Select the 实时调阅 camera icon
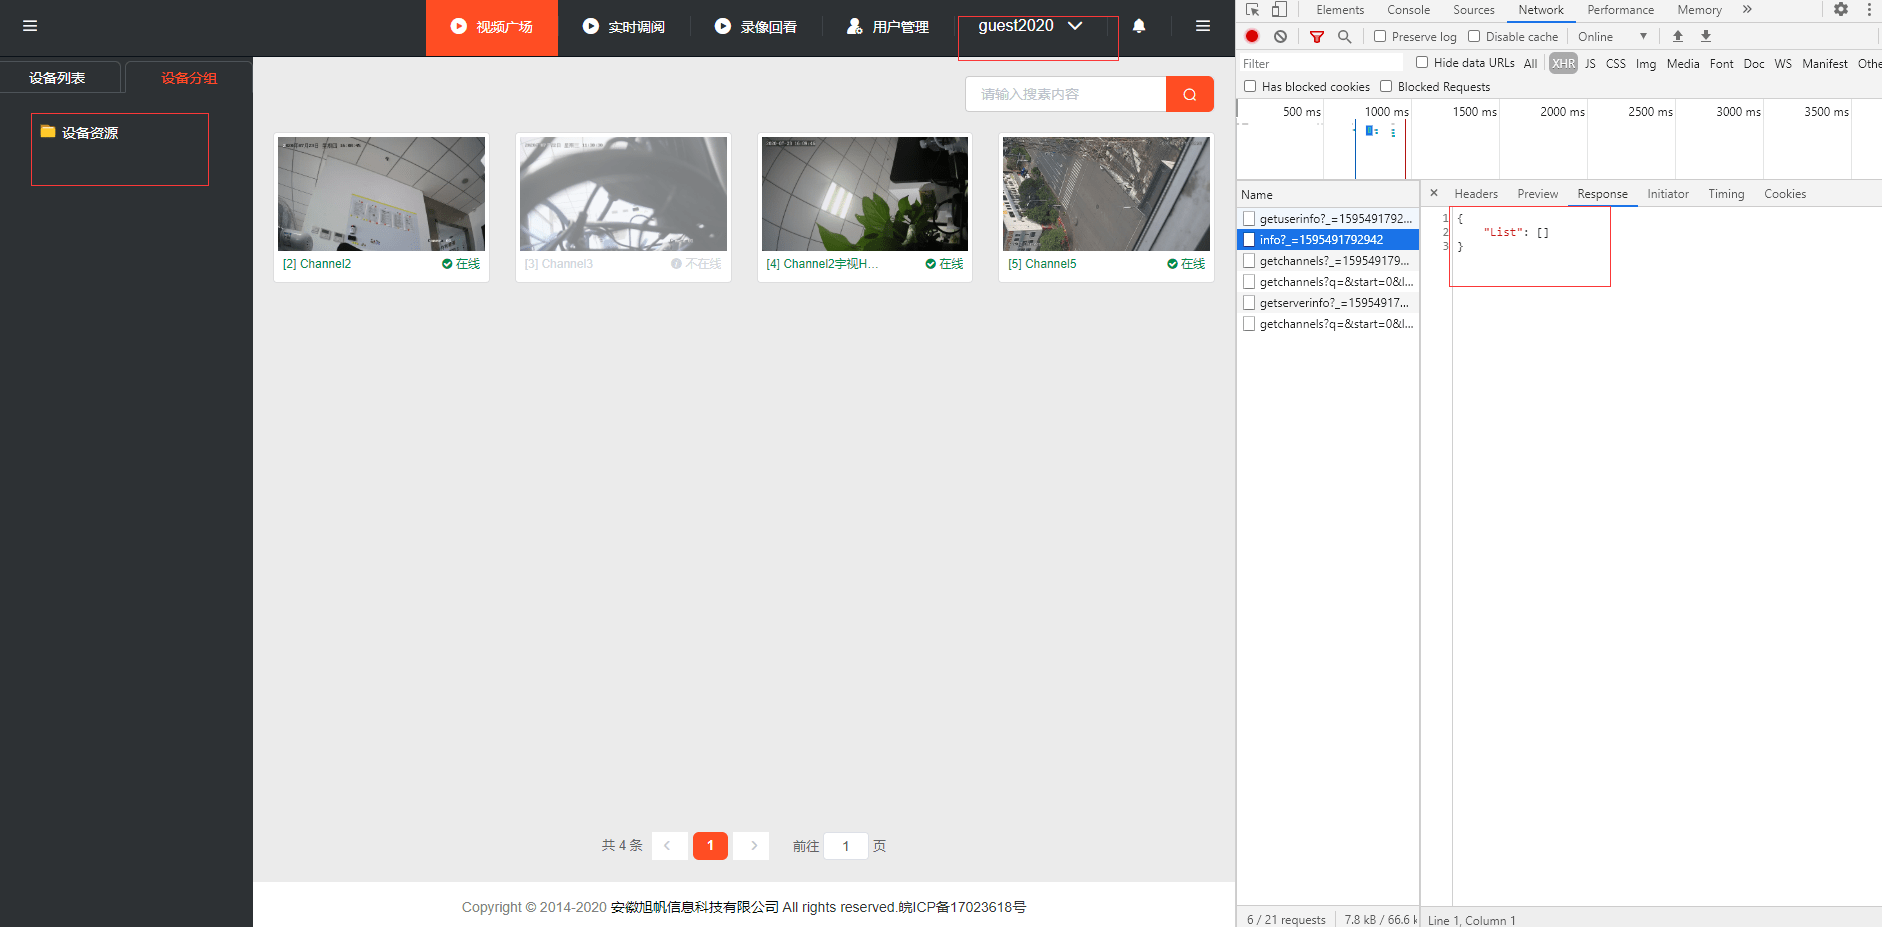Image resolution: width=1882 pixels, height=927 pixels. pos(591,26)
